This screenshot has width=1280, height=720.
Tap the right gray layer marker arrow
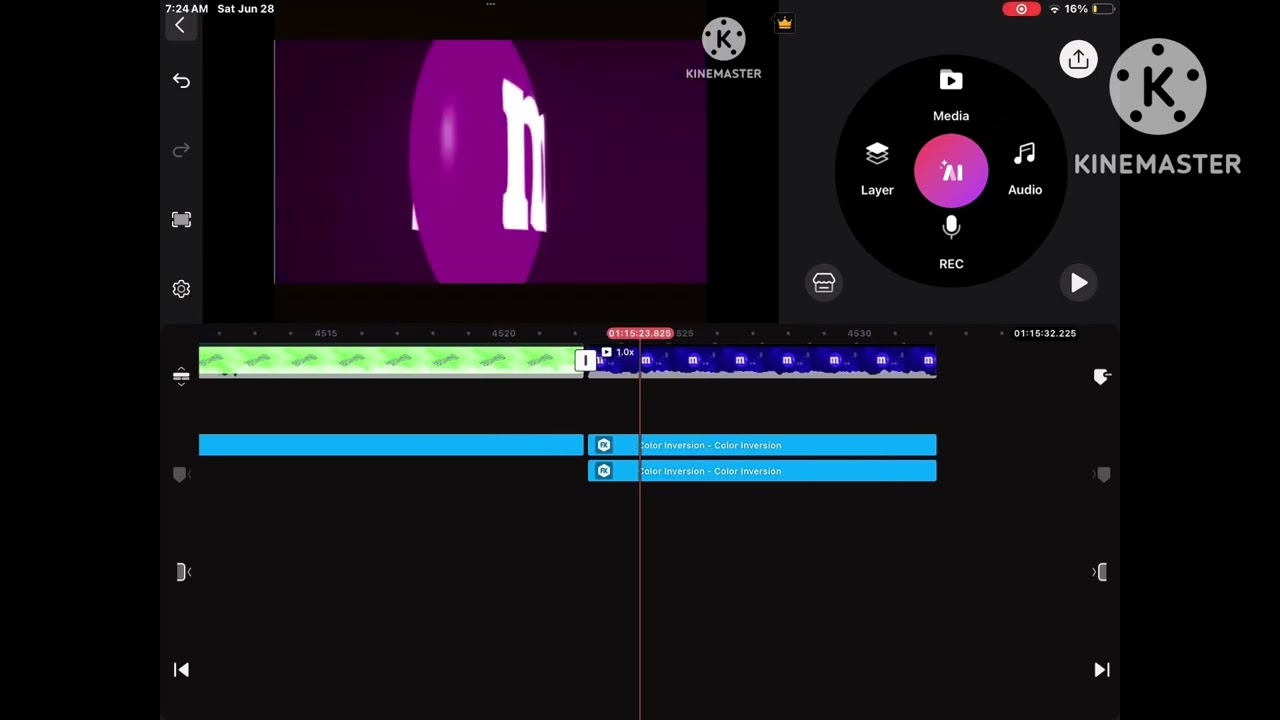point(1102,474)
